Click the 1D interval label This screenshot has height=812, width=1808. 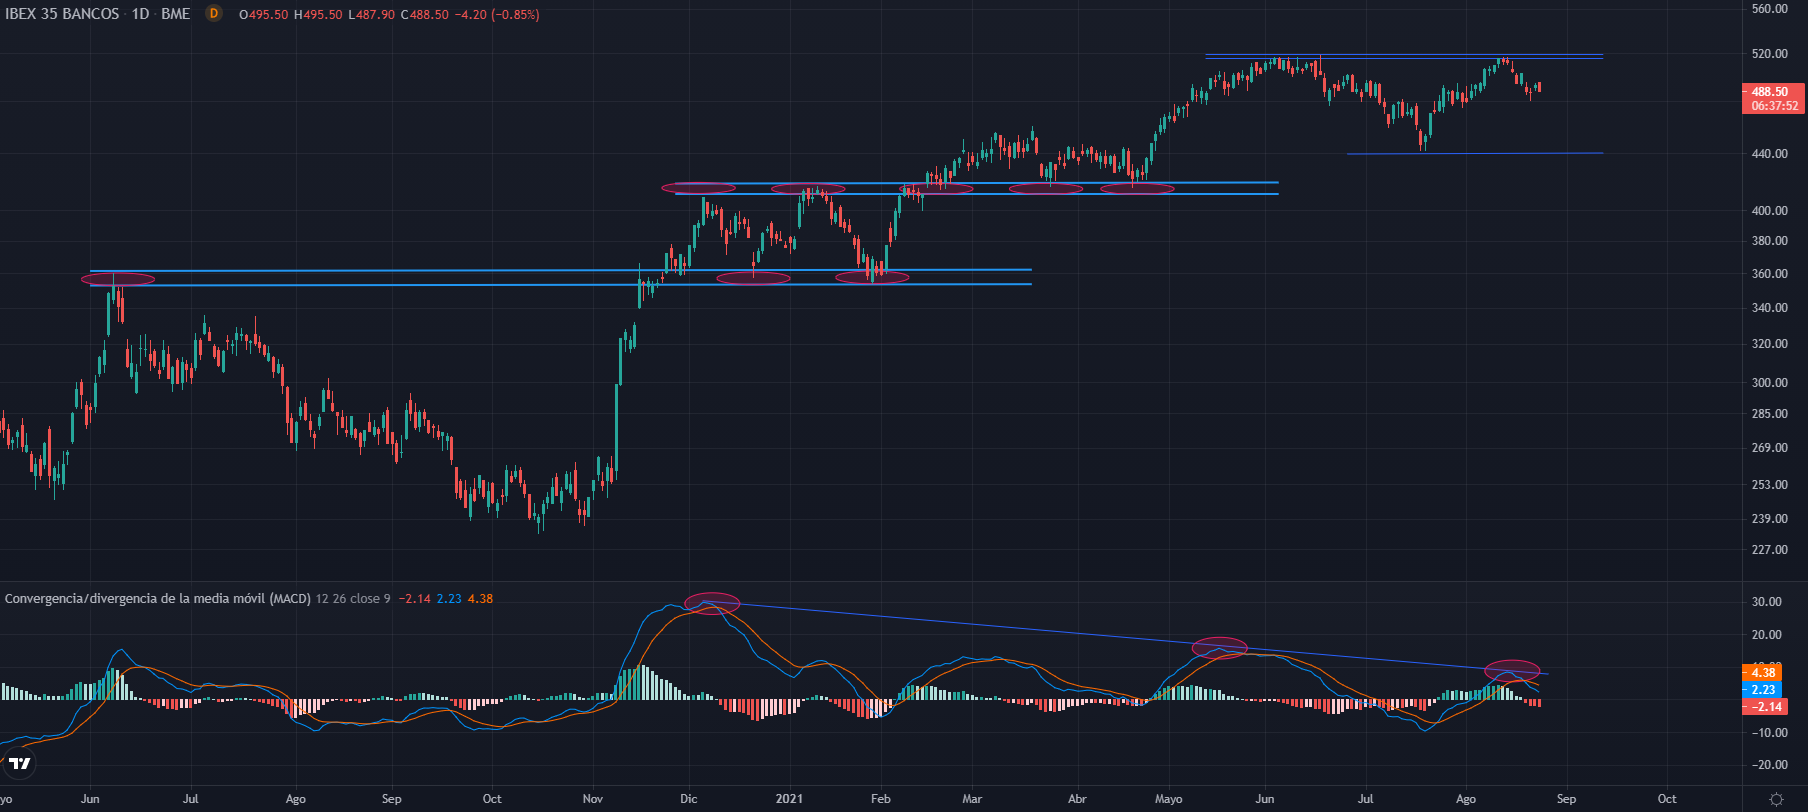click(x=141, y=14)
